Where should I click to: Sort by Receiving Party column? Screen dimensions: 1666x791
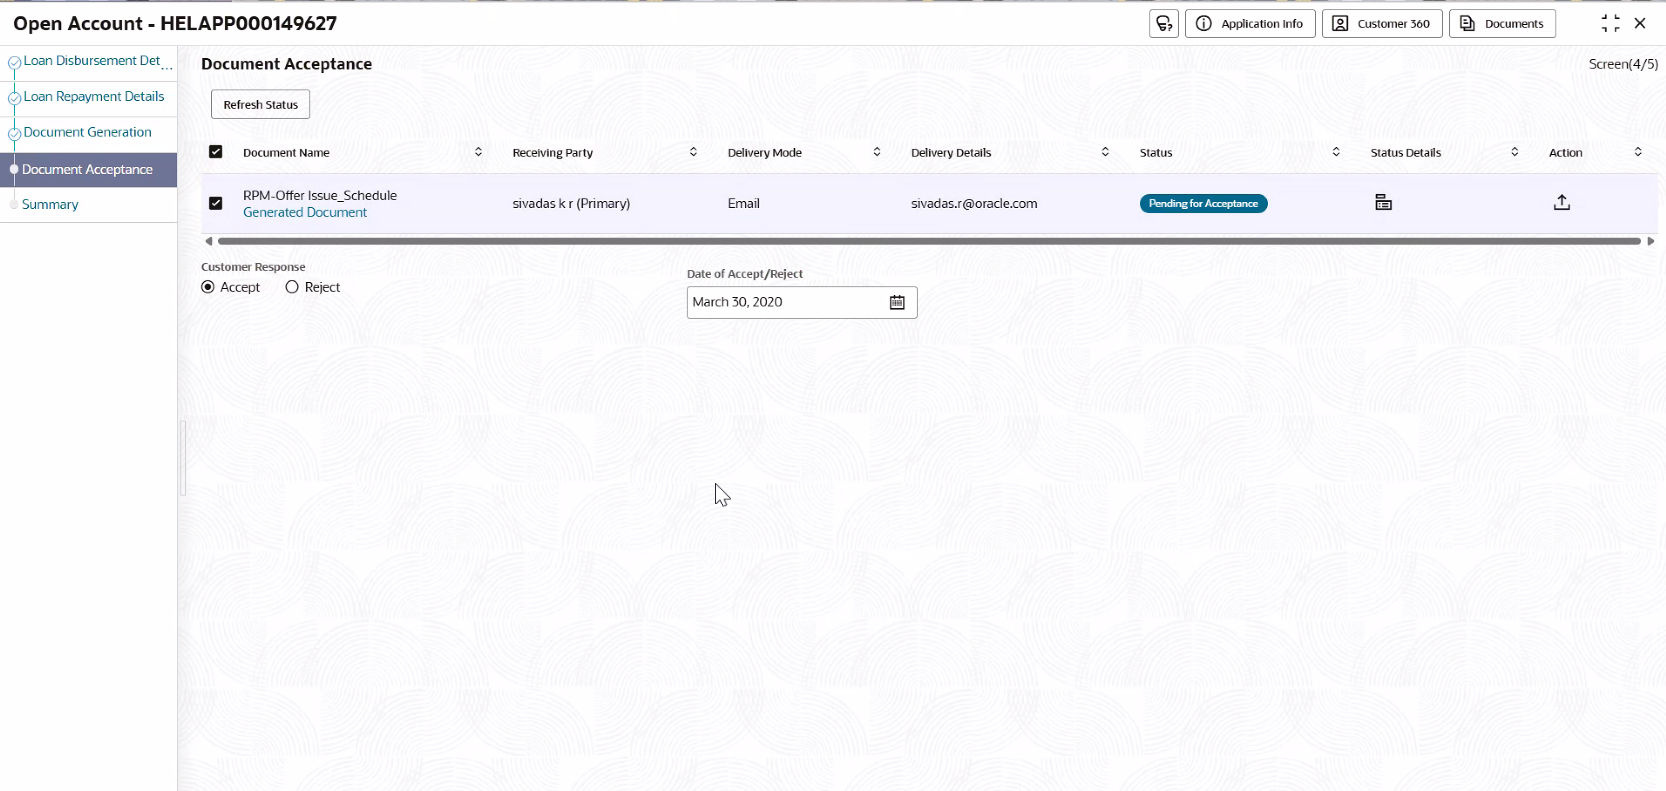click(x=693, y=152)
